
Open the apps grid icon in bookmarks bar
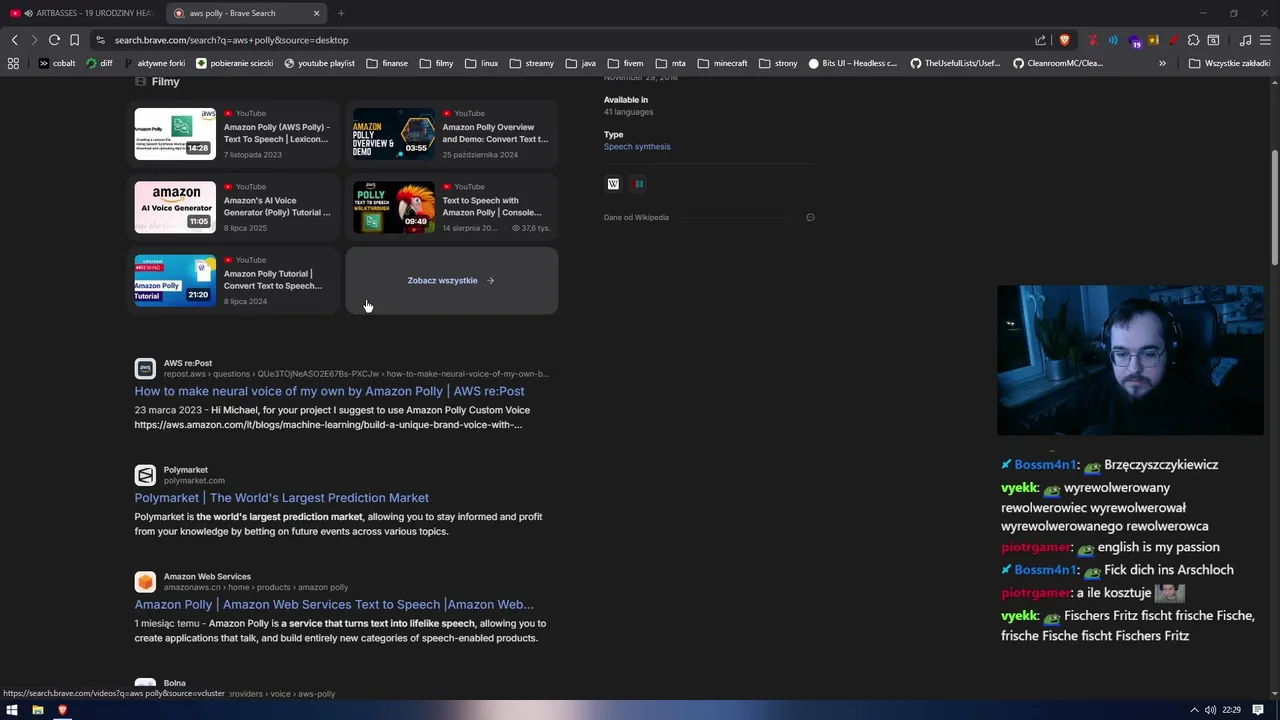[13, 63]
